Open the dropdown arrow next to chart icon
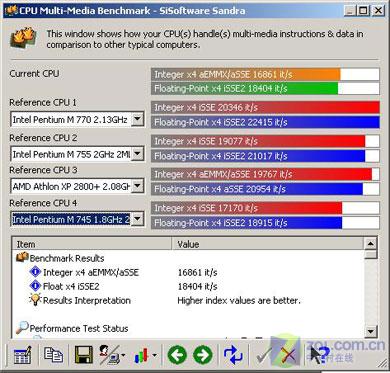390x373 pixels. click(x=154, y=355)
